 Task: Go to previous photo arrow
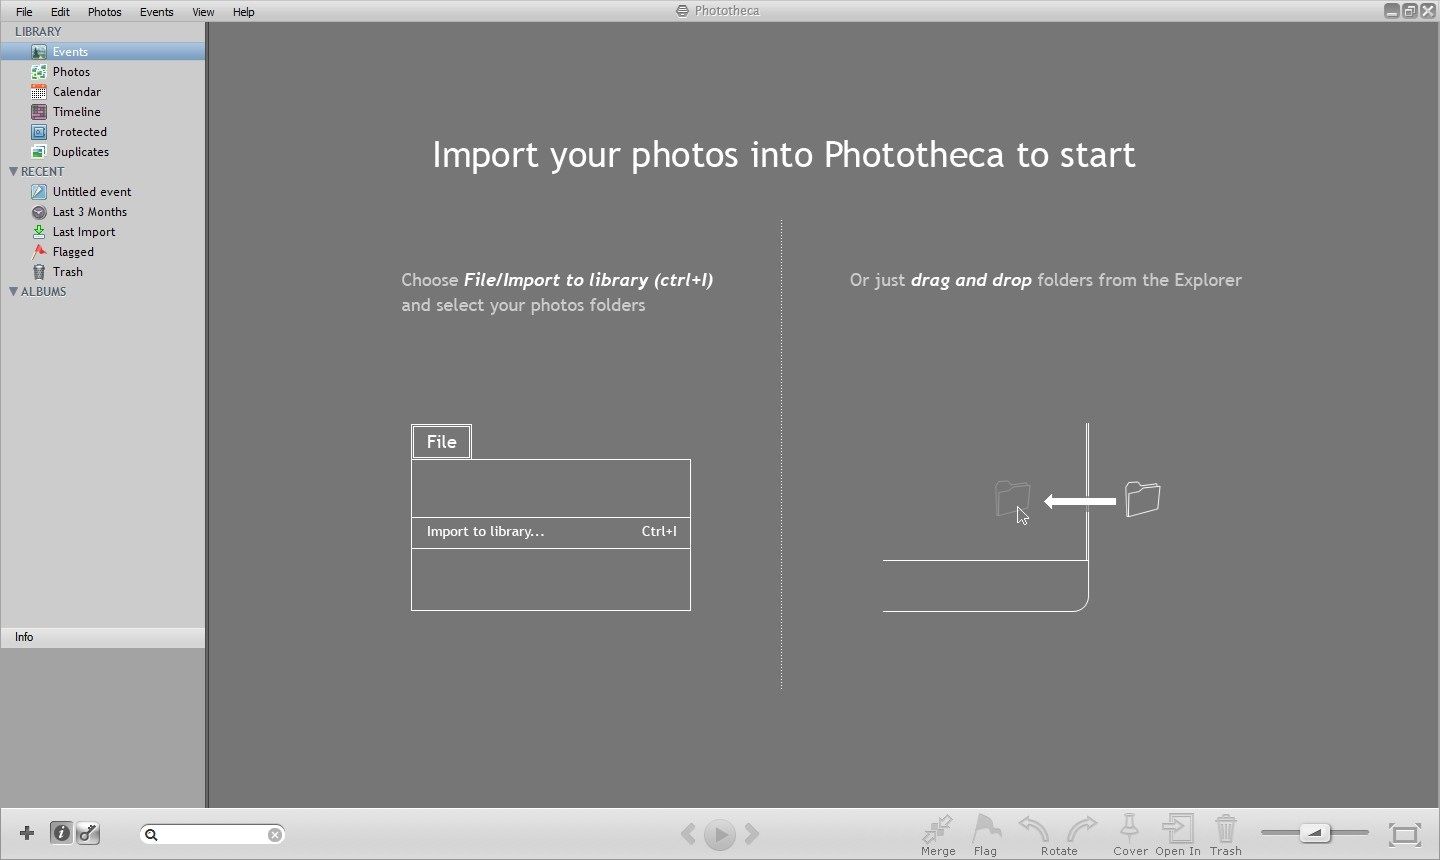pyautogui.click(x=688, y=833)
